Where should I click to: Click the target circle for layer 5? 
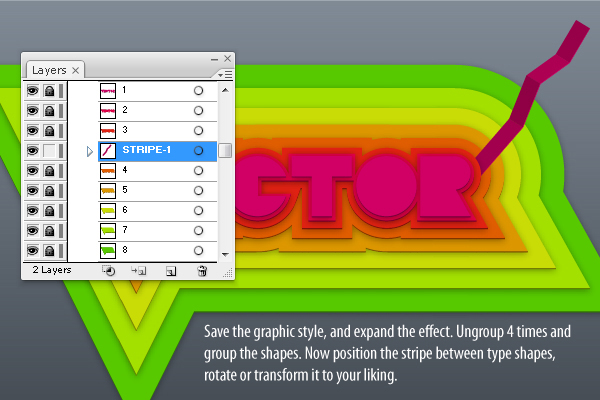198,191
